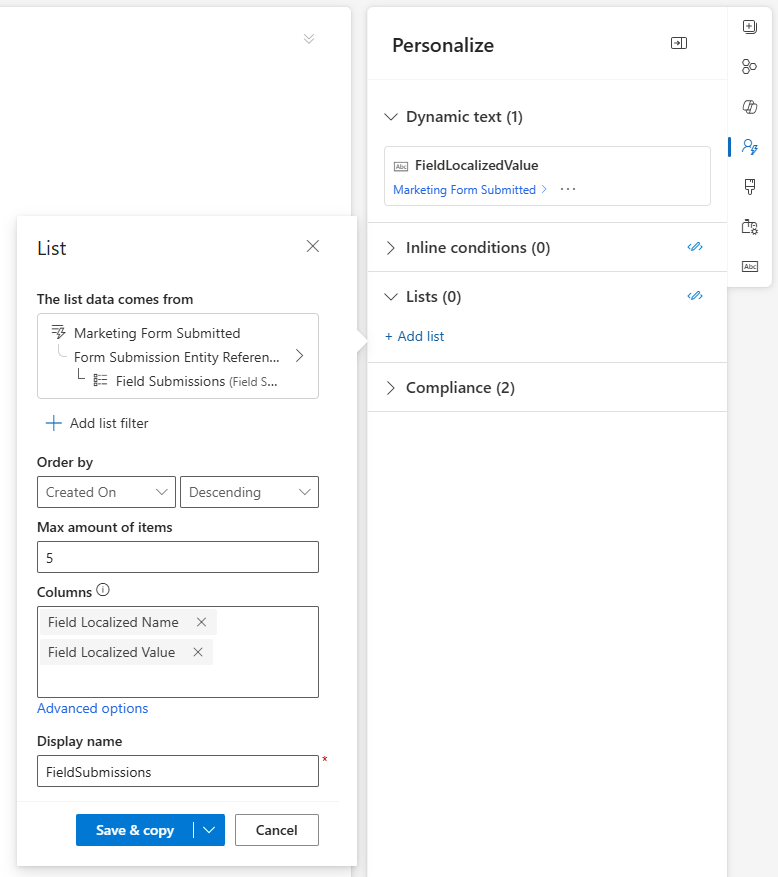Select the Personalize person-lightning sidebar icon
Viewport: 778px width, 877px height.
pyautogui.click(x=749, y=147)
